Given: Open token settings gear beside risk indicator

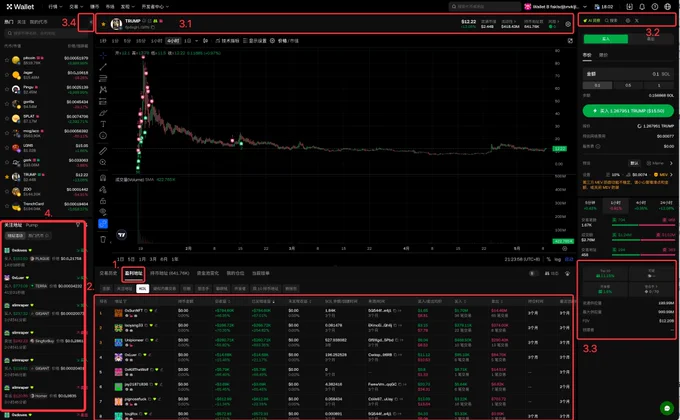Looking at the screenshot, I should pyautogui.click(x=568, y=24).
